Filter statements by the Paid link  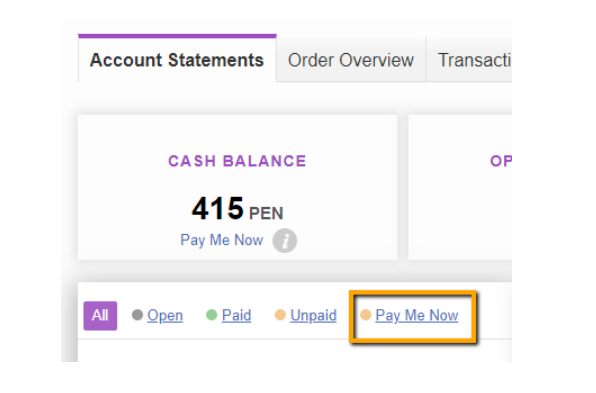tap(236, 315)
